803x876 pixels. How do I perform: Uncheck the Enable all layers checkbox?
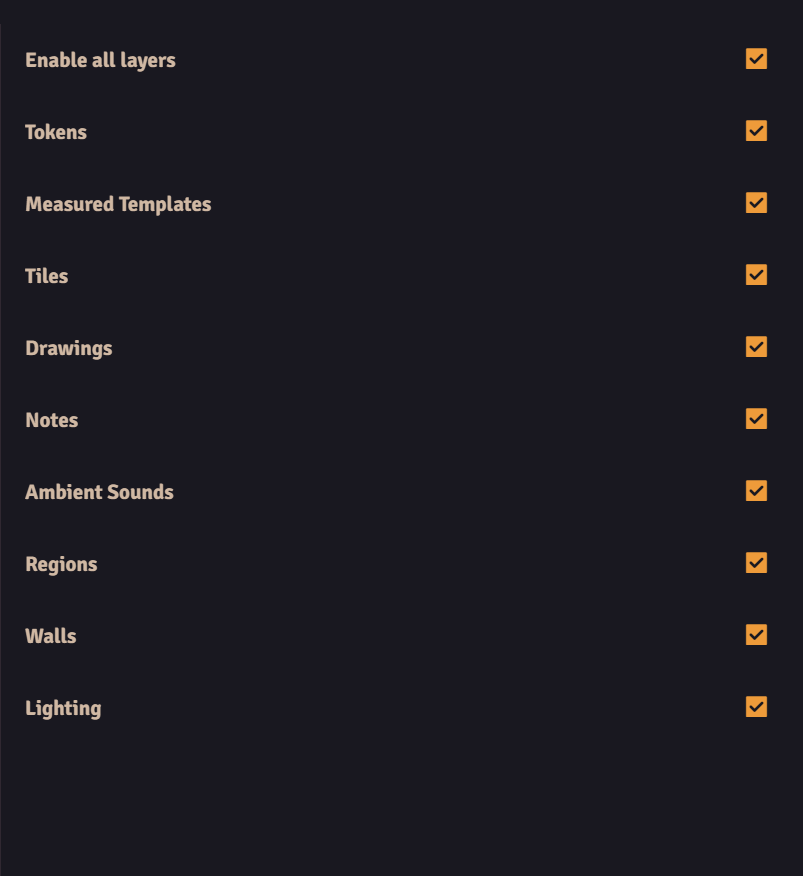(756, 59)
